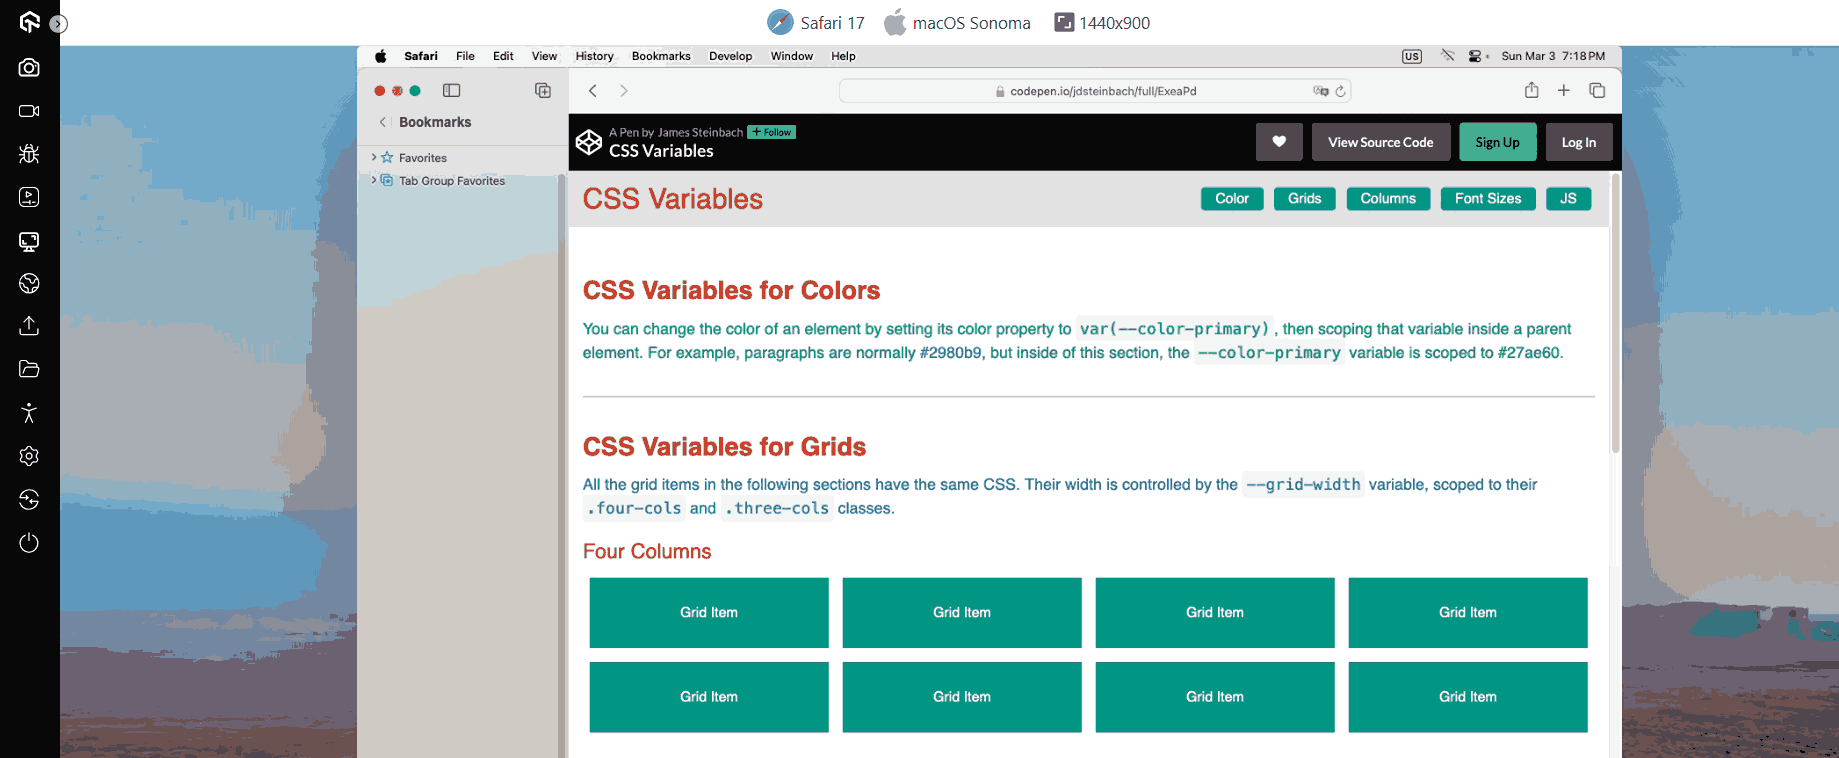The width and height of the screenshot is (1839, 758).
Task: Click the last Grid Item in second row
Action: pos(1468,697)
